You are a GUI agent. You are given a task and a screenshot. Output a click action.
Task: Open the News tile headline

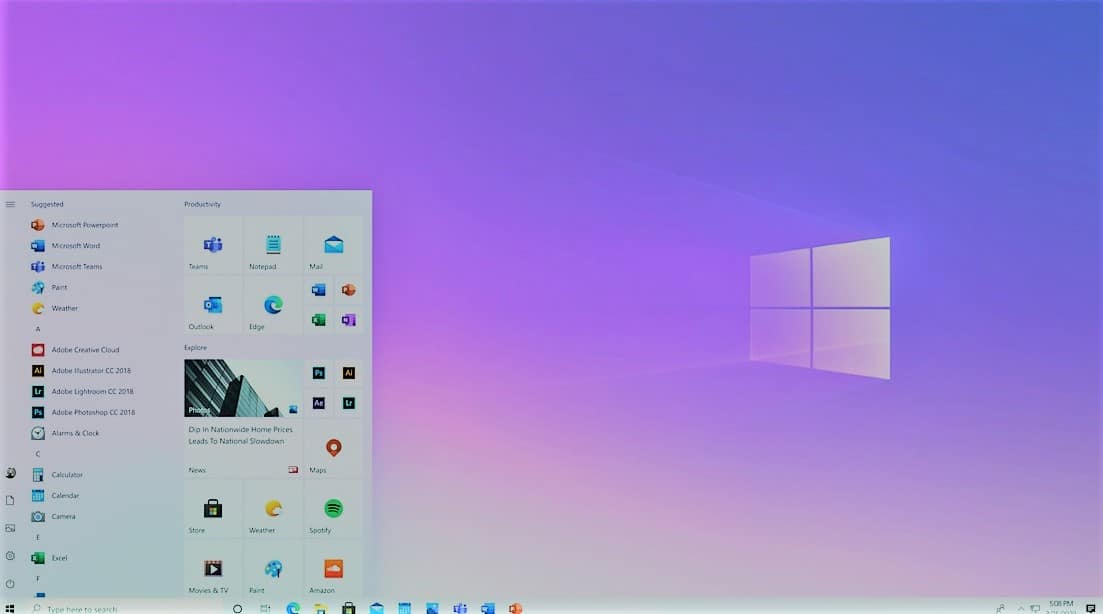[241, 435]
